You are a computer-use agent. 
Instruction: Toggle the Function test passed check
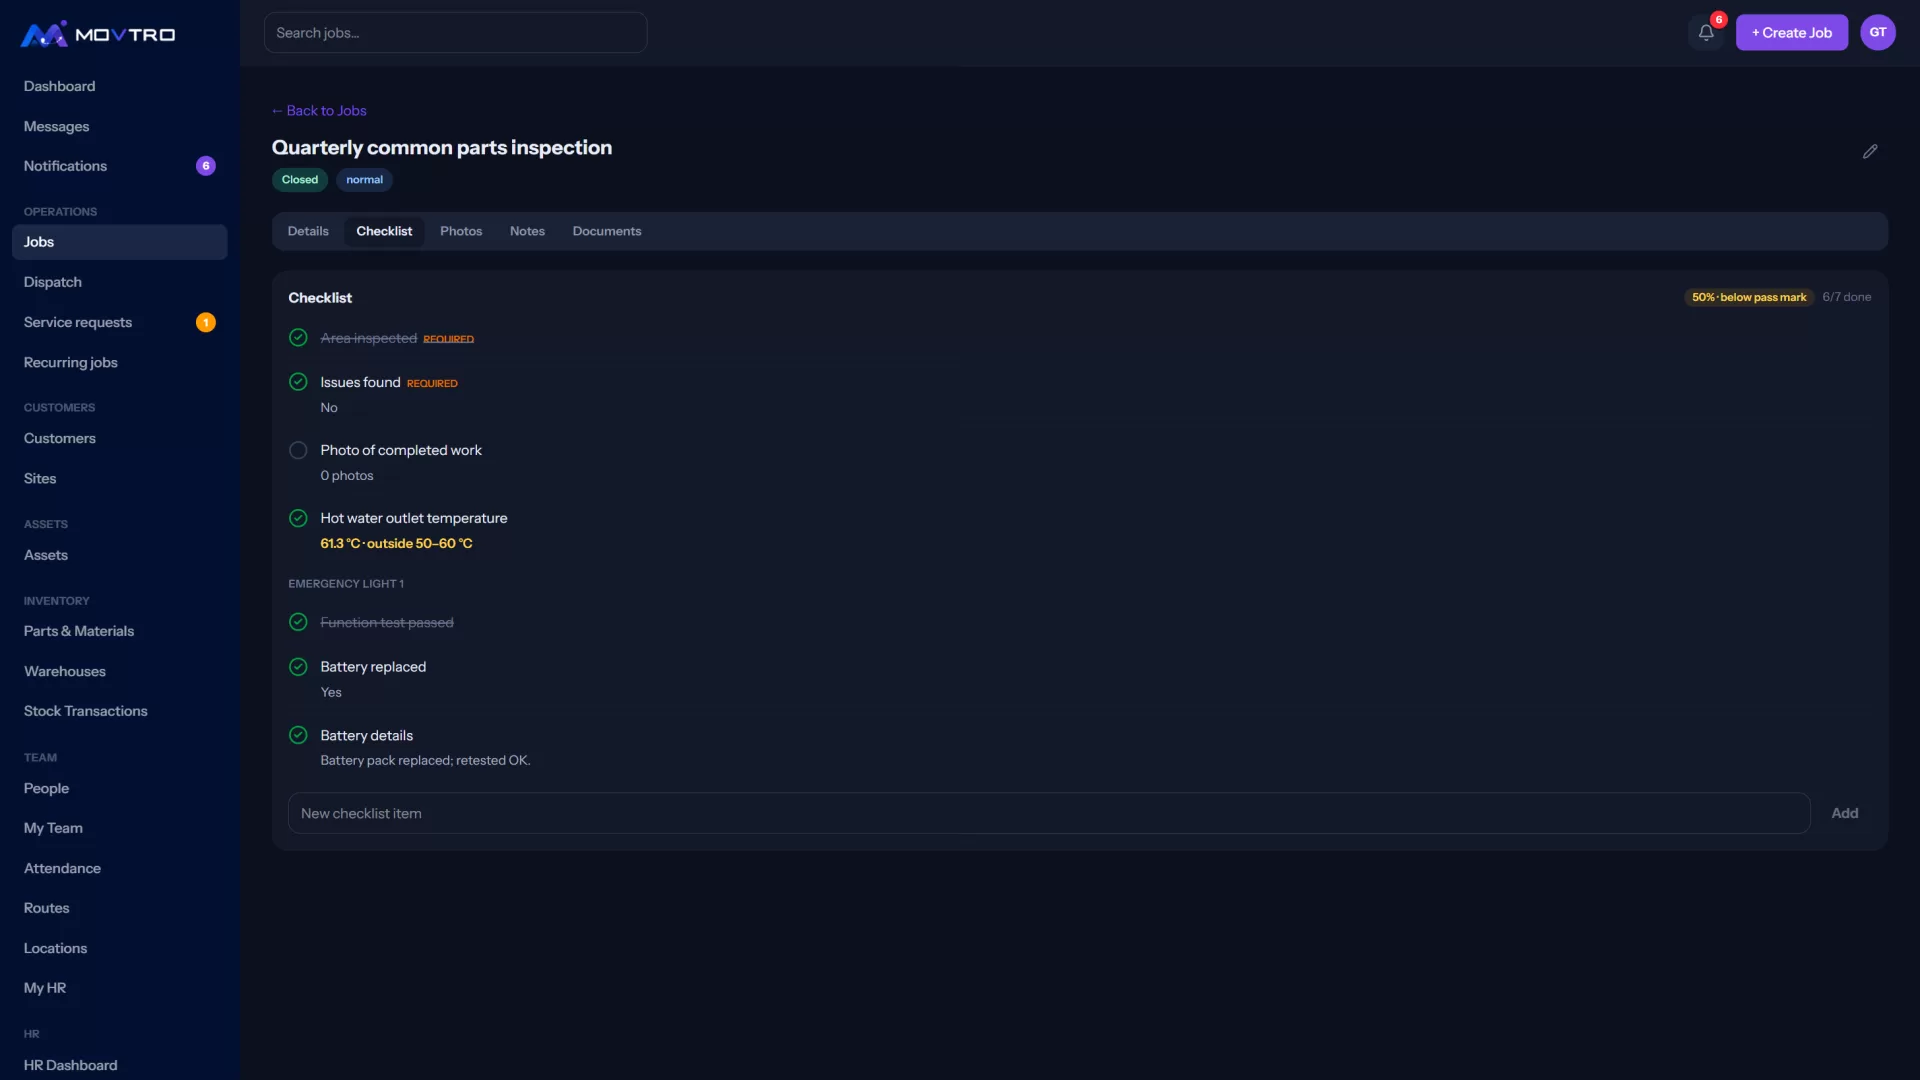click(x=298, y=622)
